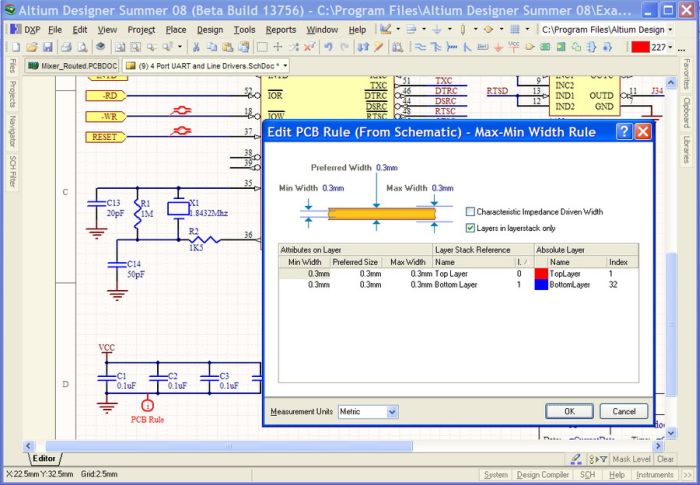The image size is (700, 485).
Task: Open dropdown on the UART SchDoc tab
Action: pos(286,66)
